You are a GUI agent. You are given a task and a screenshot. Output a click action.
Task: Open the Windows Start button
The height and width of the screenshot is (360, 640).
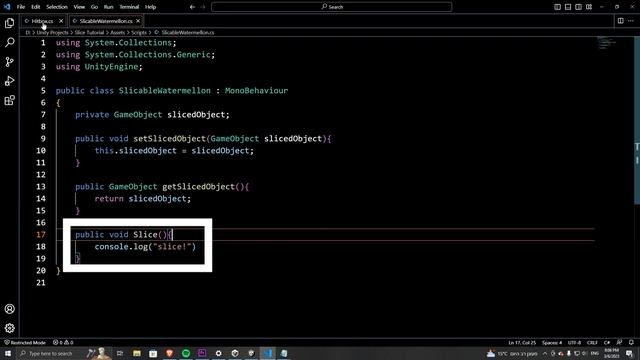(x=7, y=353)
